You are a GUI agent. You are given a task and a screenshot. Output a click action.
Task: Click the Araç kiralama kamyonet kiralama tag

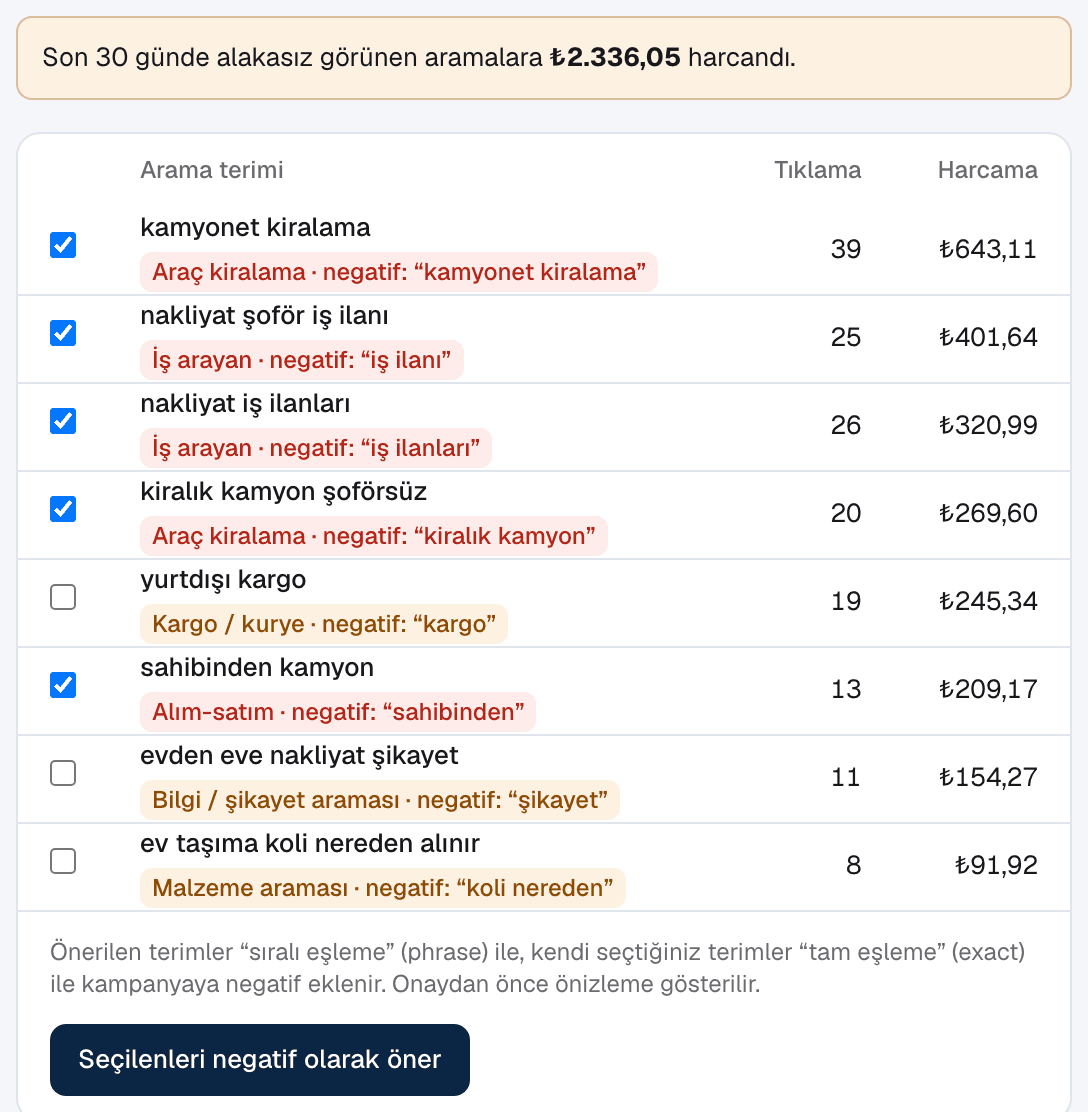pos(399,272)
